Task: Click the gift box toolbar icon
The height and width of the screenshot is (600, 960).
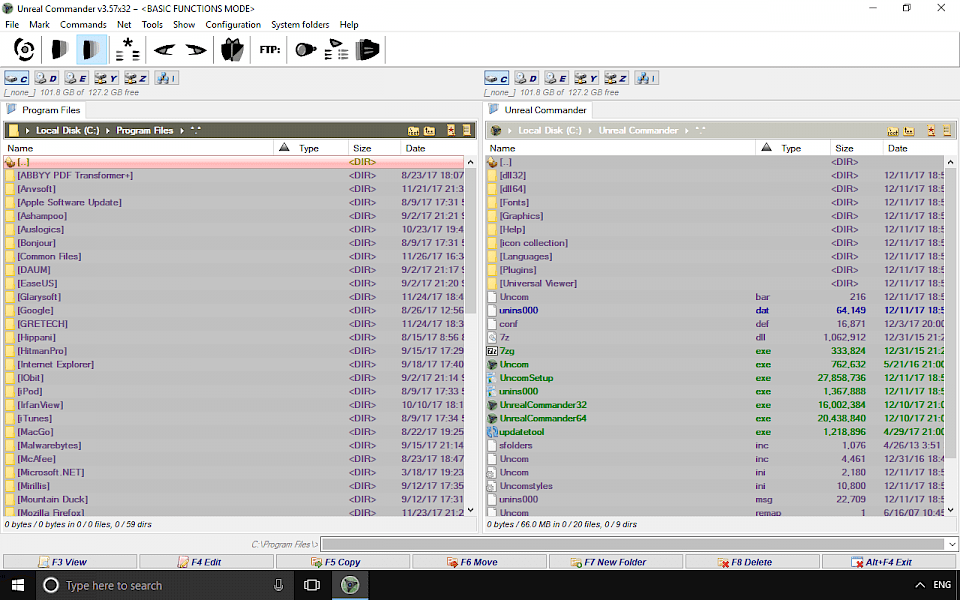Action: click(233, 50)
